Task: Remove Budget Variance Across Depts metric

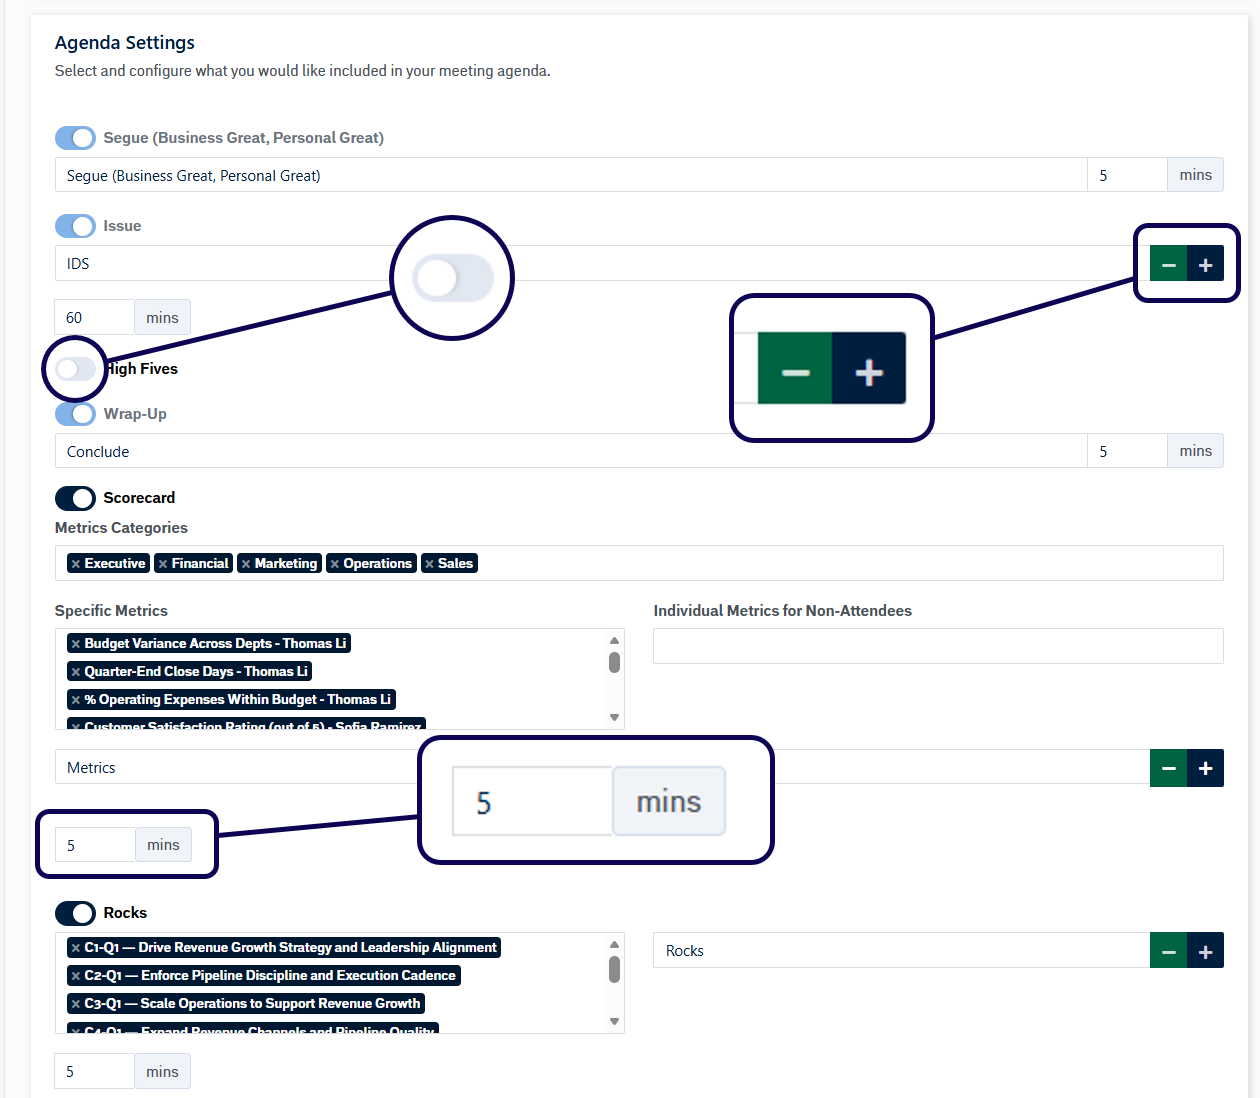Action: 76,644
